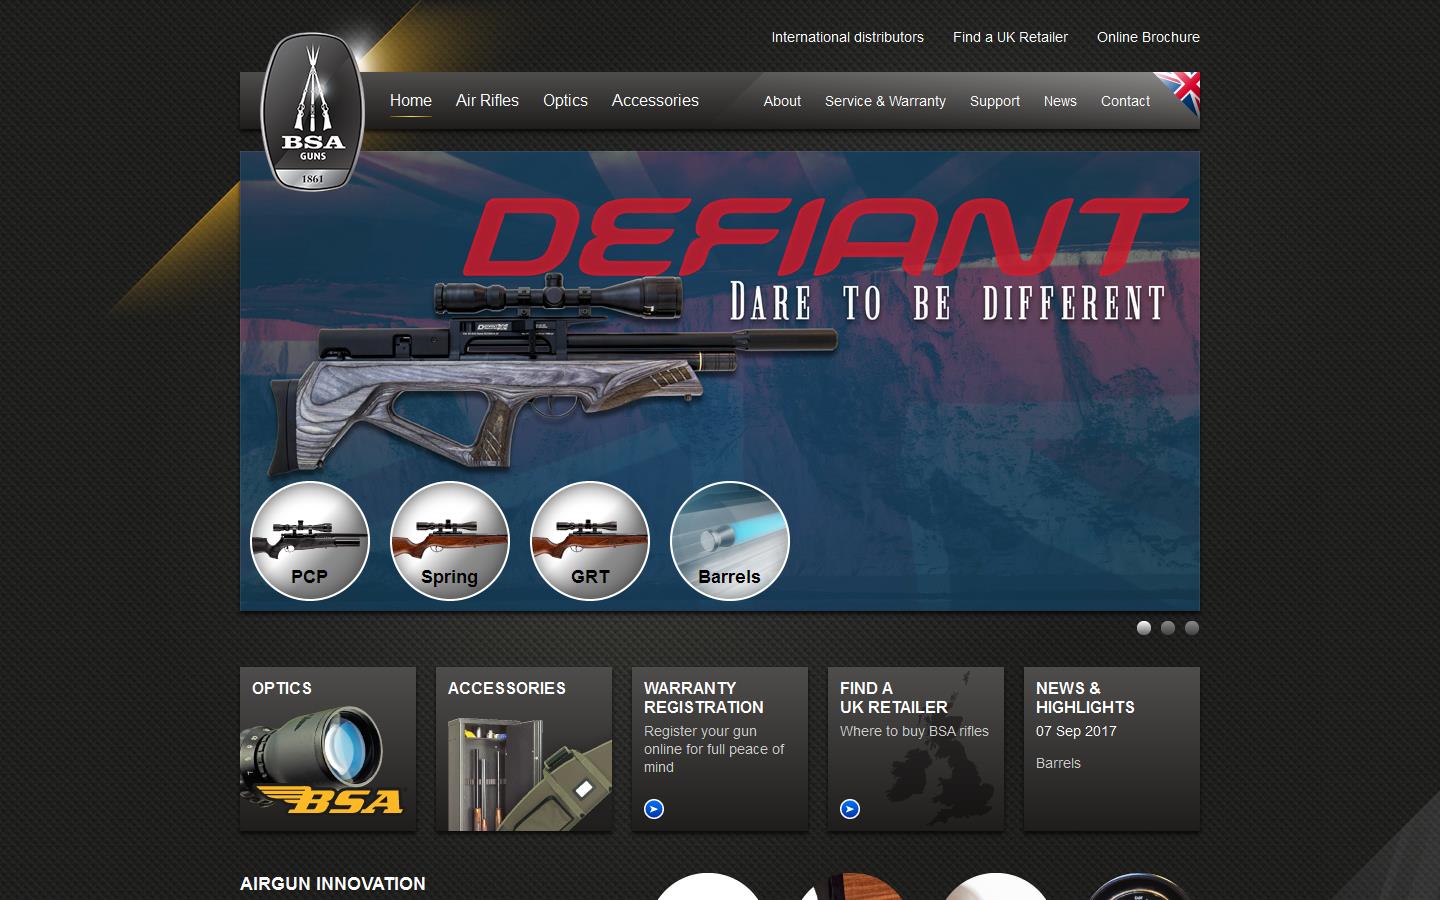
Task: Select the first slideshow dot
Action: 1144,628
